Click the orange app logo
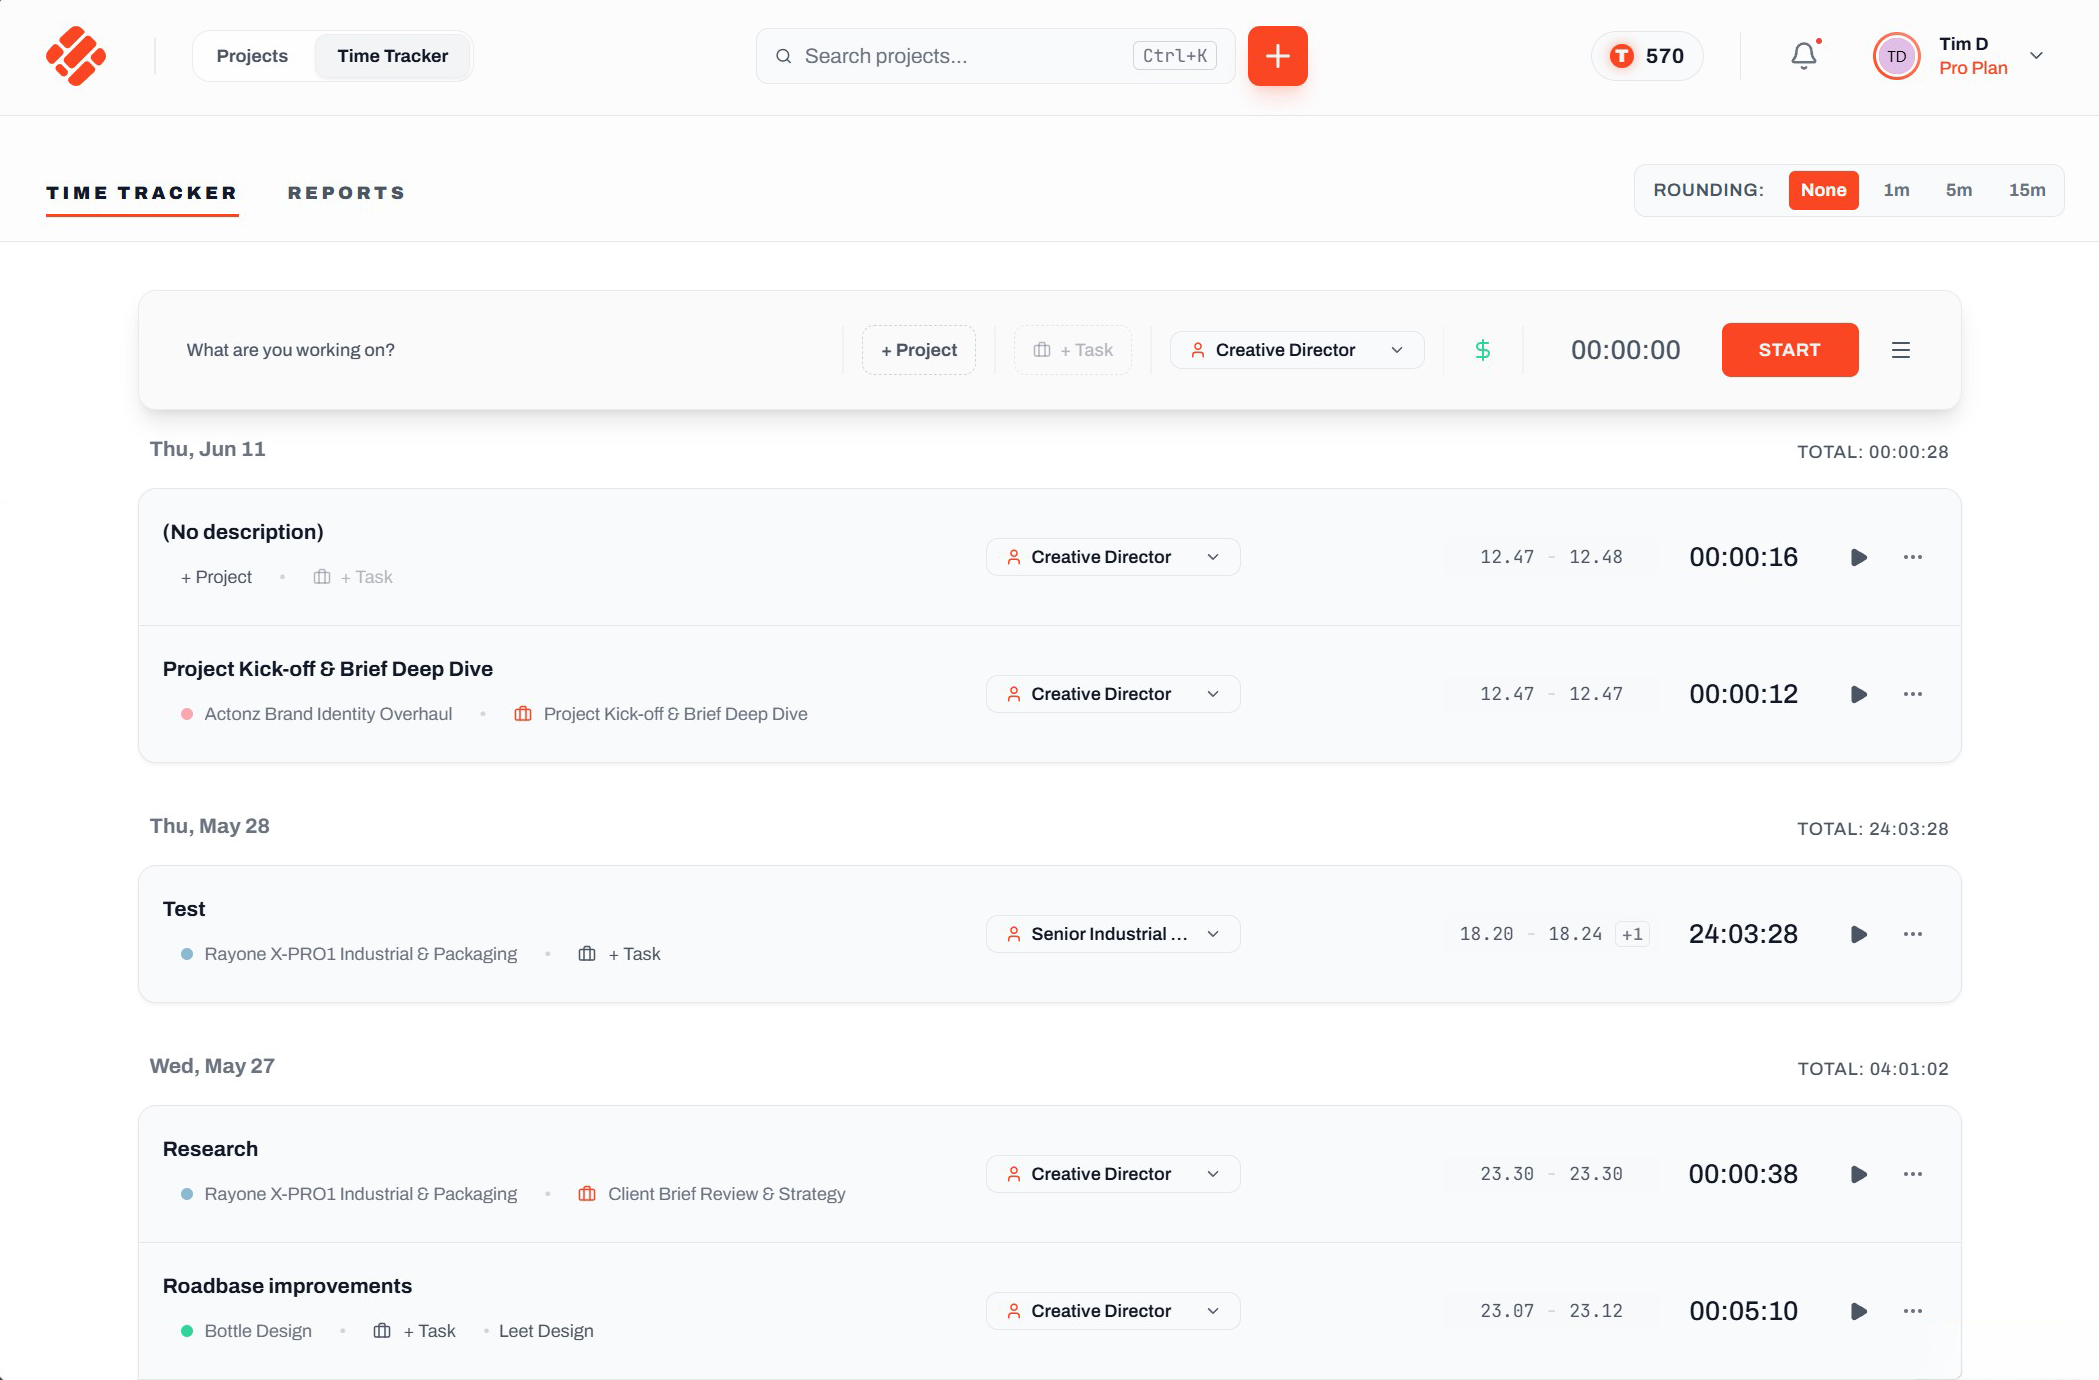This screenshot has height=1380, width=2099. (76, 56)
